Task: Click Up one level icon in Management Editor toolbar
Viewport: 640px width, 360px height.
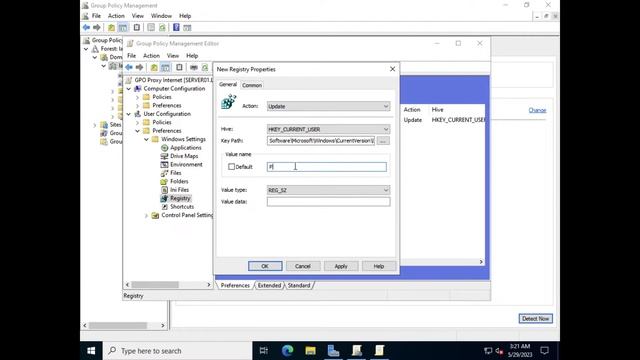Action: 154,67
